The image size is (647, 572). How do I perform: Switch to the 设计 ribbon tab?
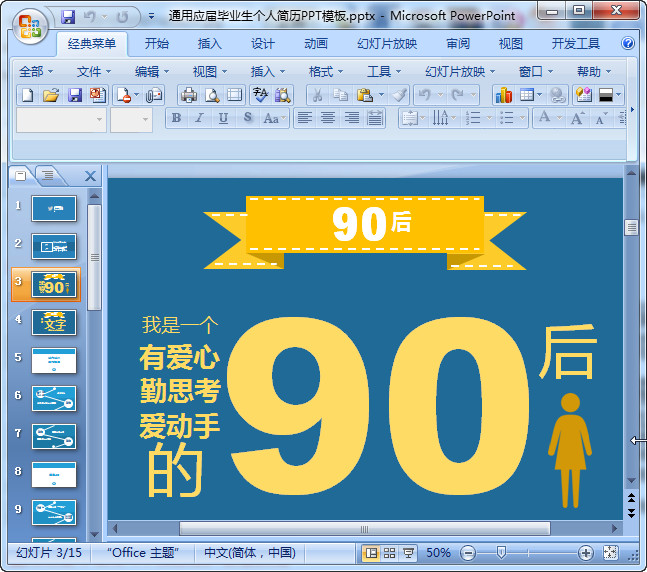pos(263,43)
